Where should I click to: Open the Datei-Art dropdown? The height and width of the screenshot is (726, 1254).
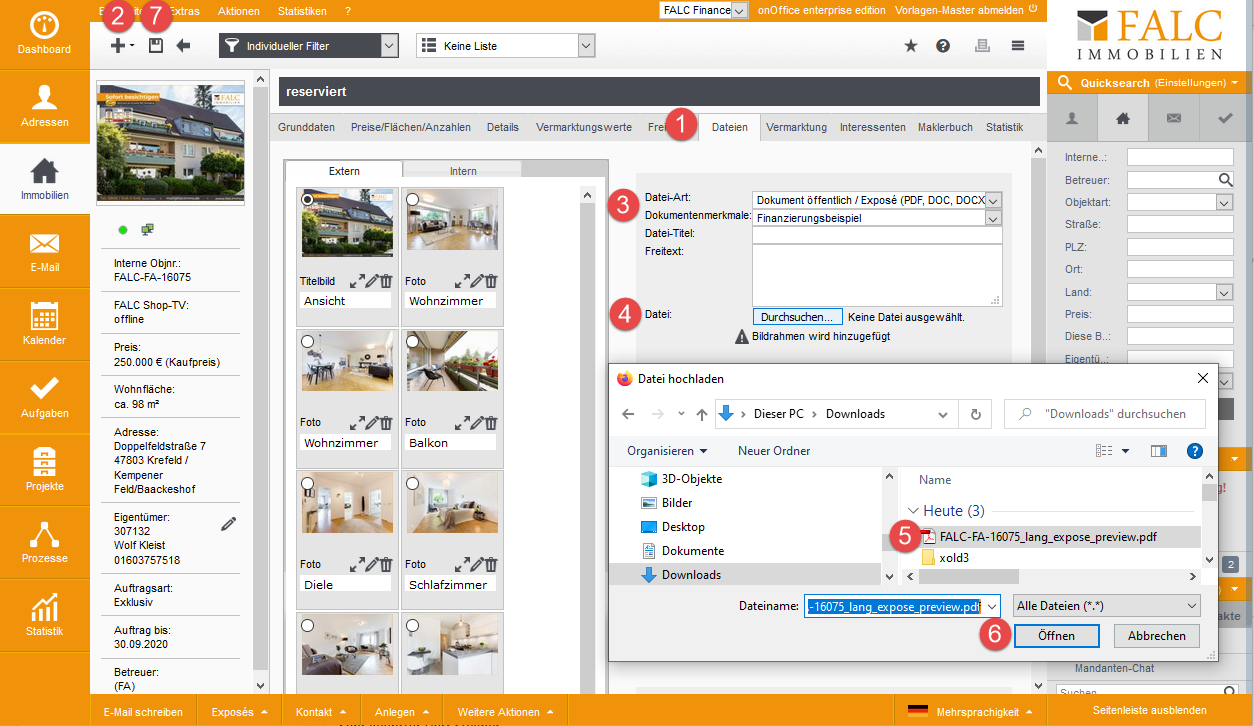[x=993, y=200]
